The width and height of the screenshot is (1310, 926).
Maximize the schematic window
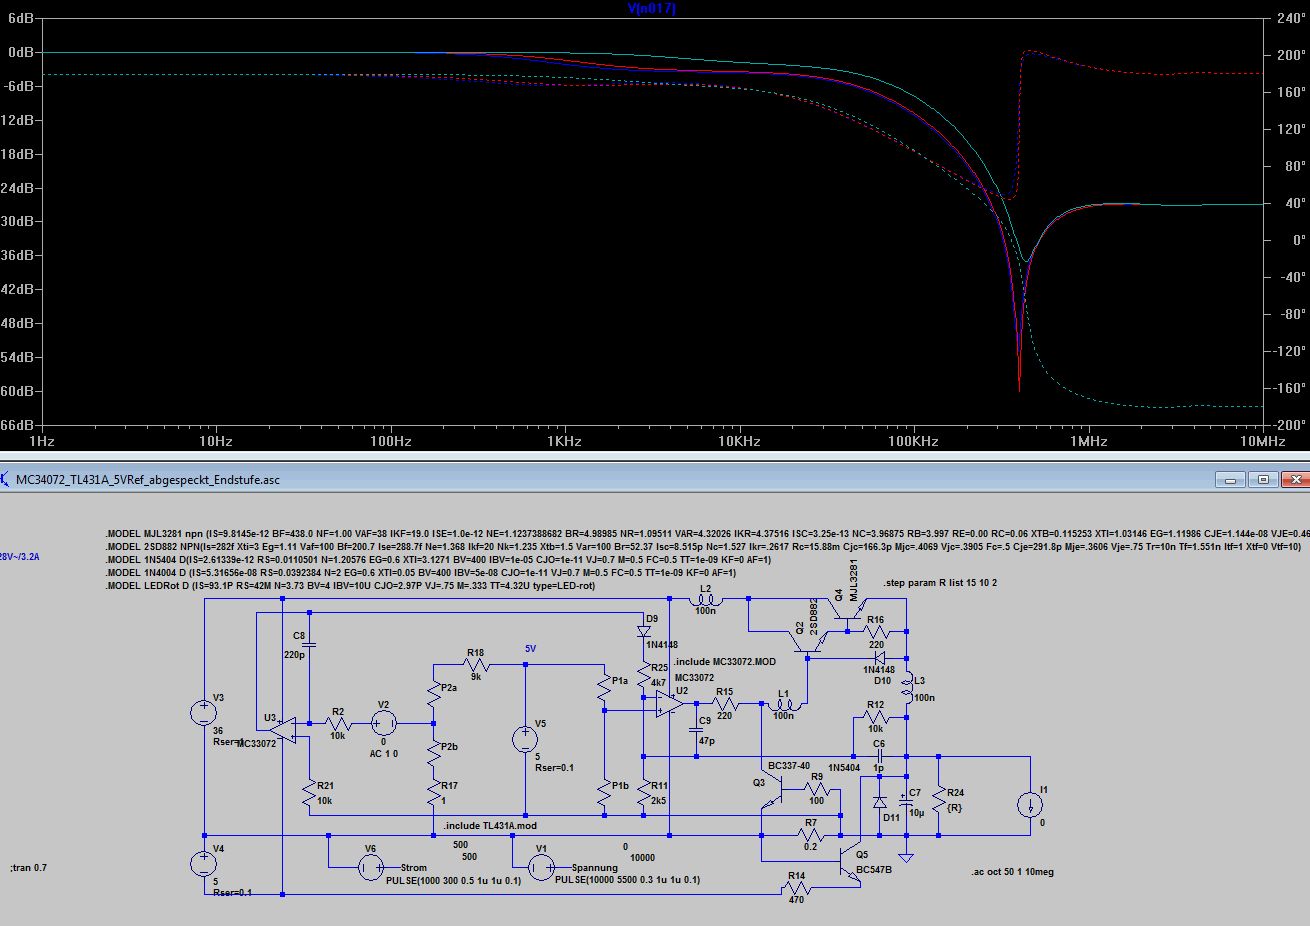(x=1264, y=480)
